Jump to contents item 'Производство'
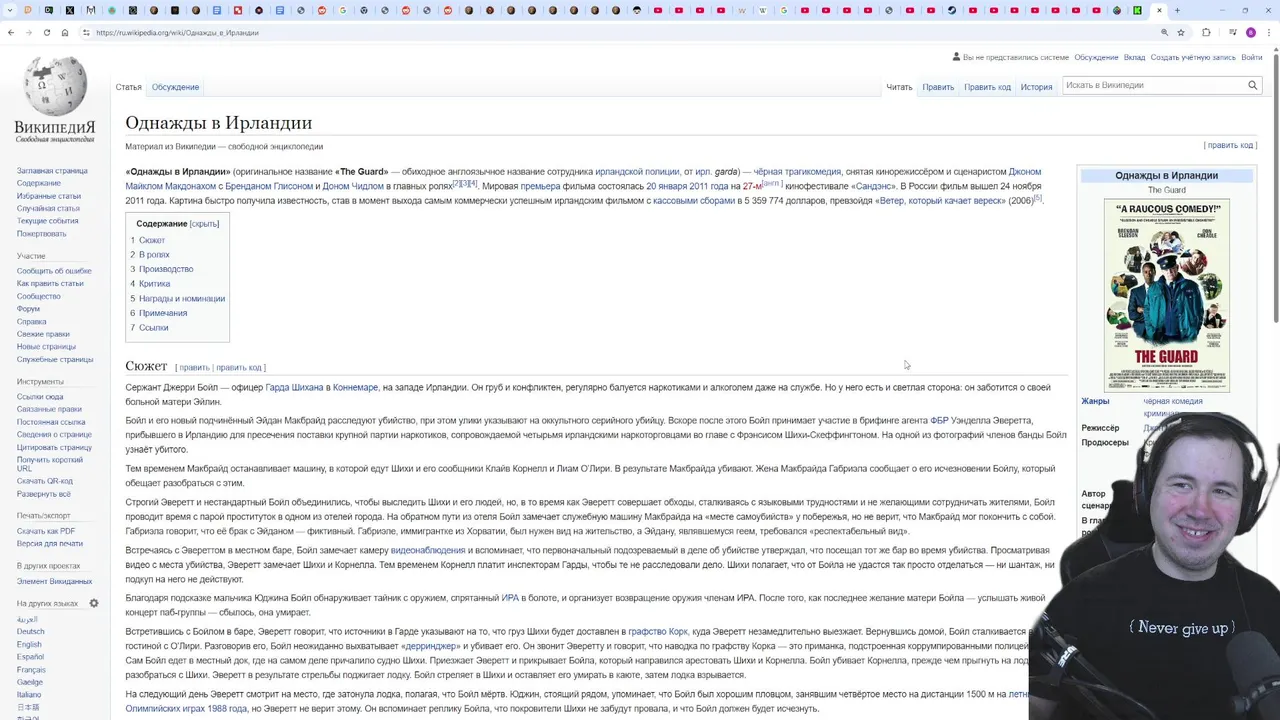Viewport: 1280px width, 720px height. click(166, 269)
